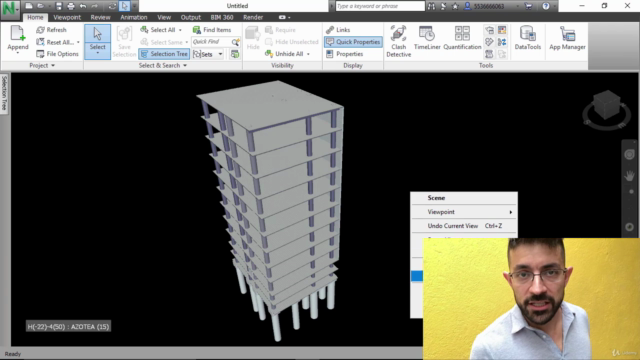This screenshot has height=360, width=640.
Task: Switch to the Animation ribbon tab
Action: point(133,17)
